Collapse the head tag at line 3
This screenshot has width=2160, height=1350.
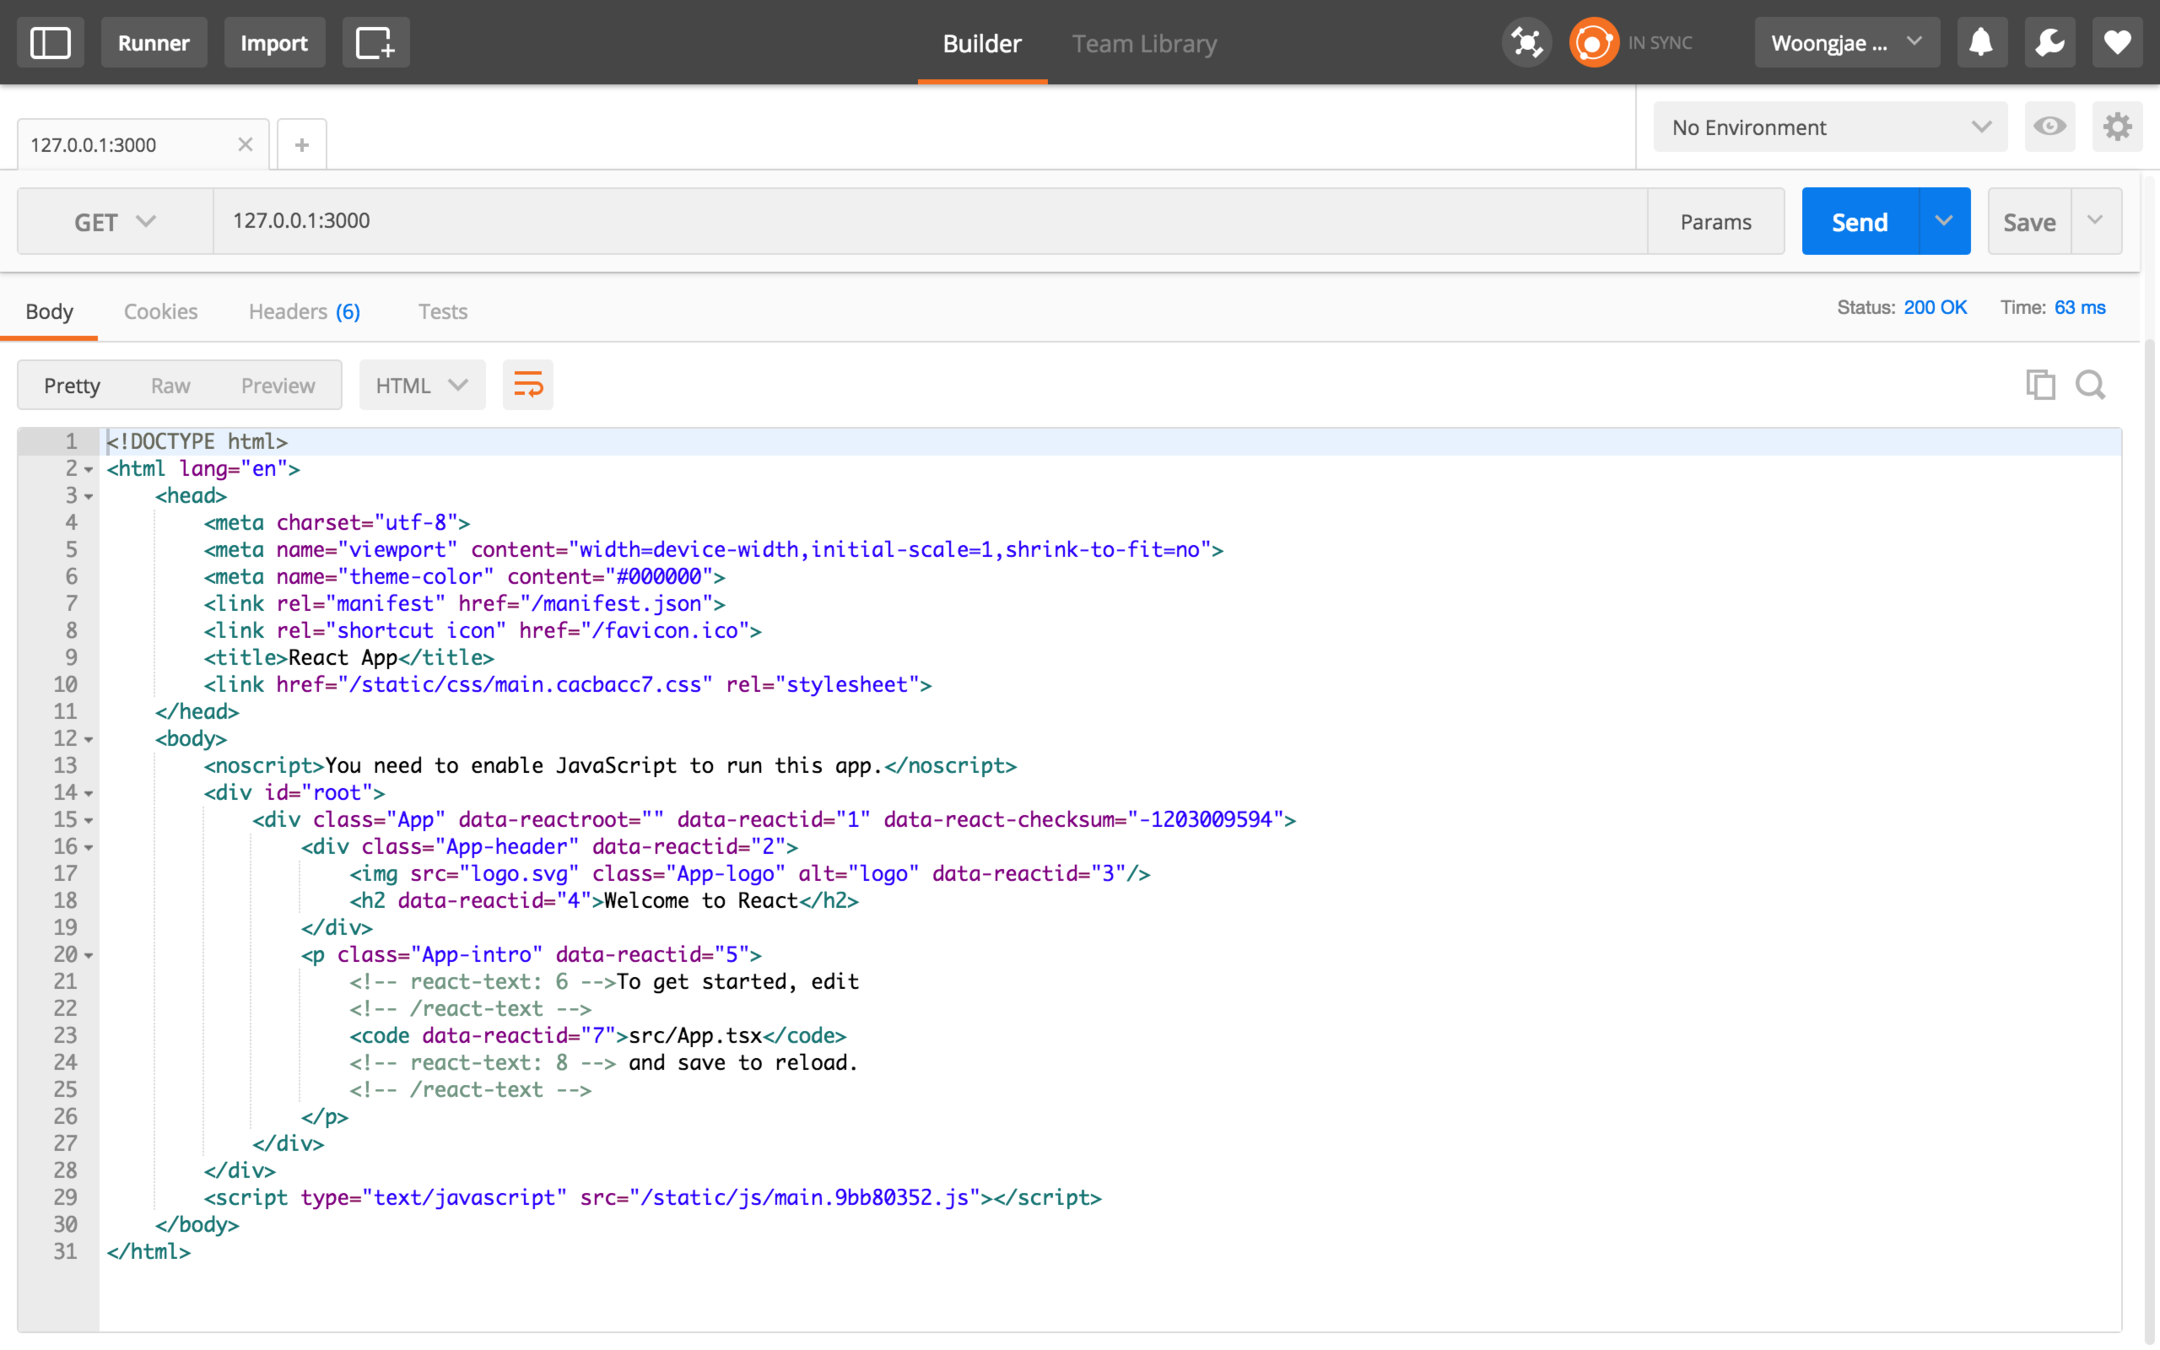tap(89, 496)
